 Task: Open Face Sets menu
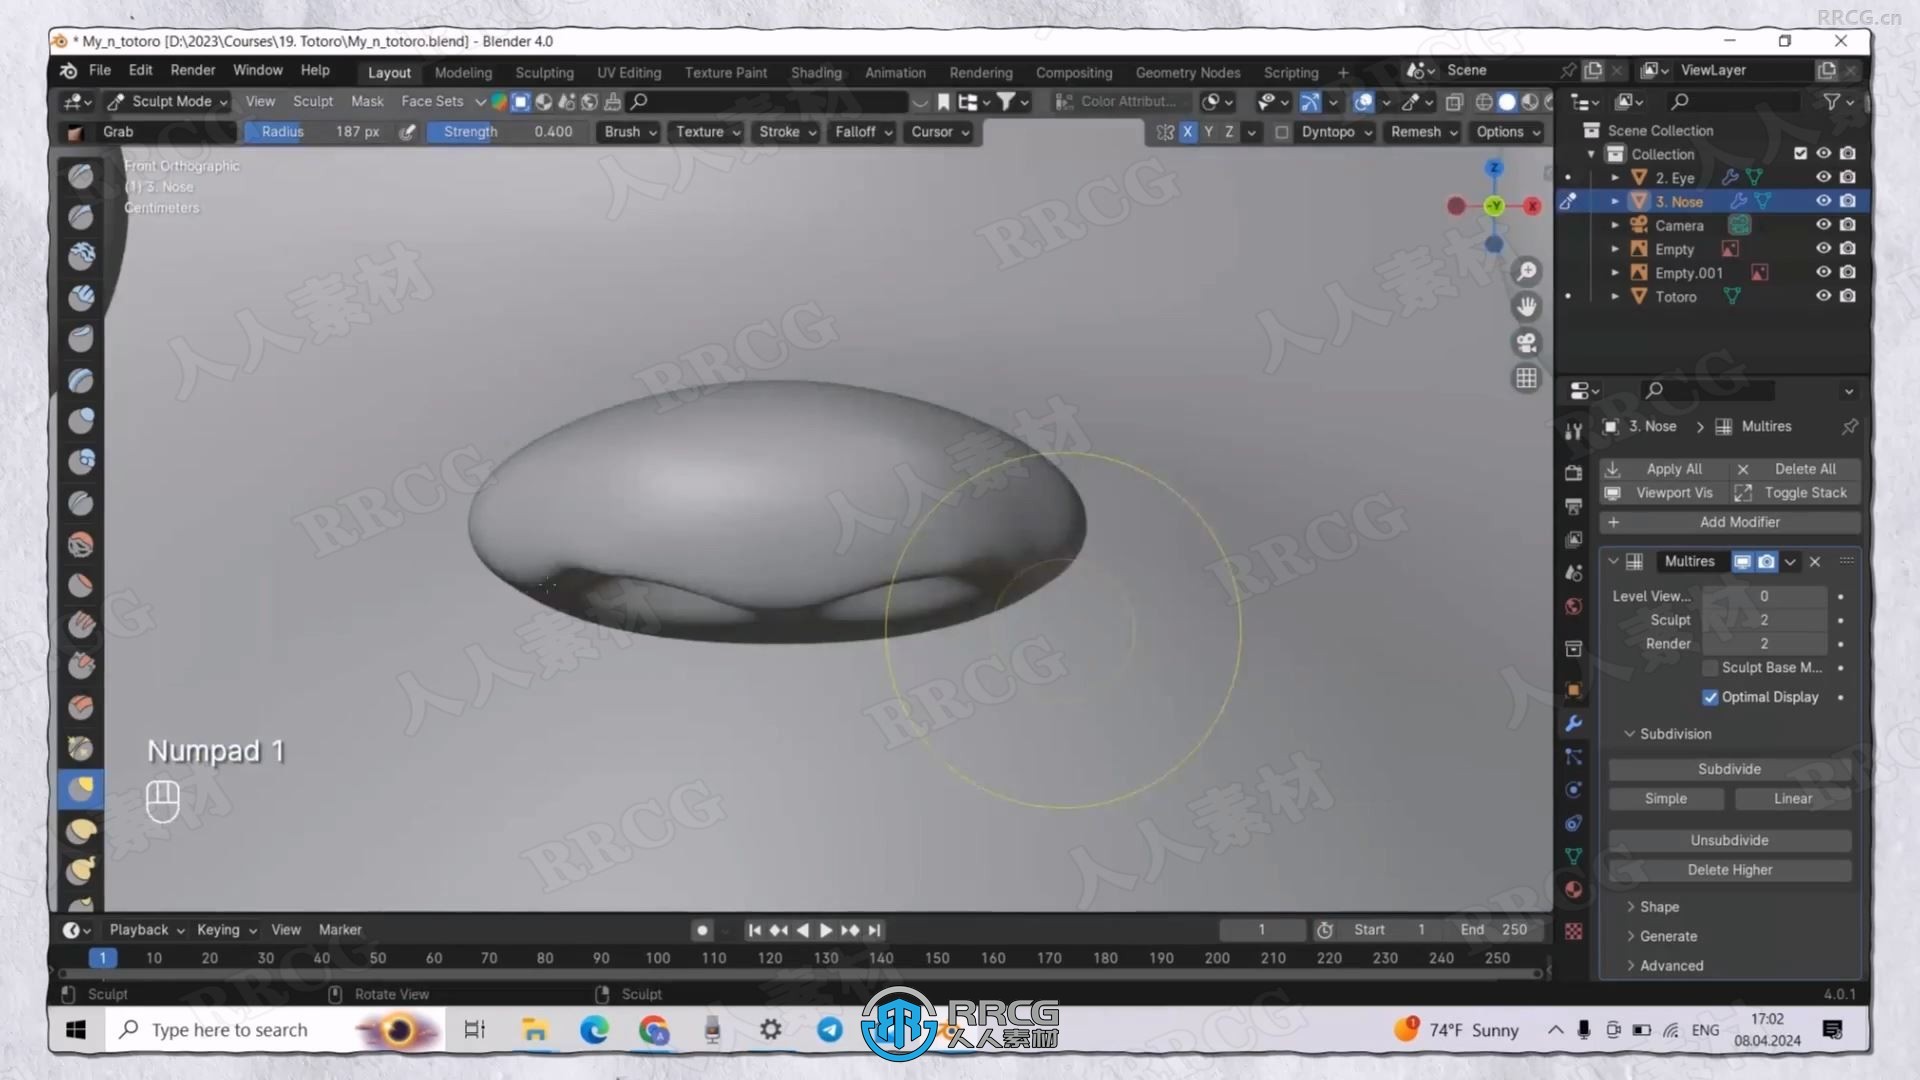point(432,101)
